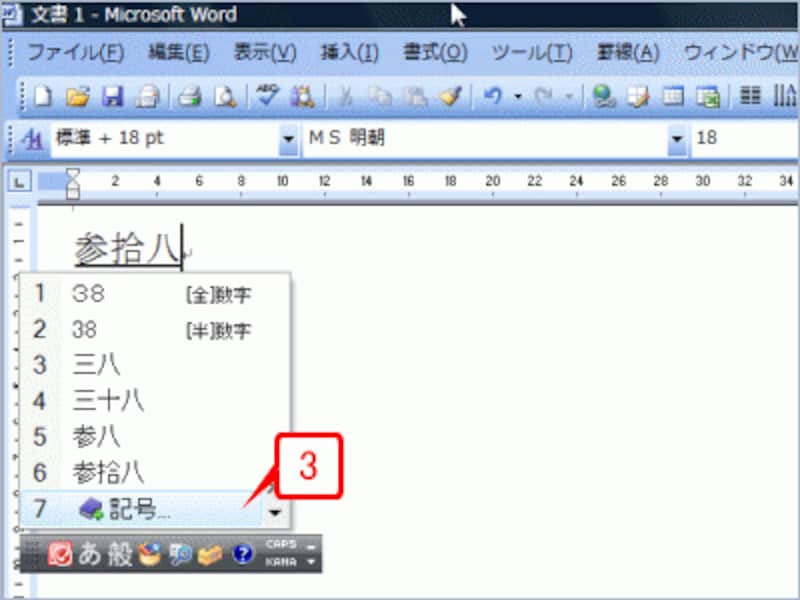Expand the 記号 candidate arrow

[x=277, y=511]
